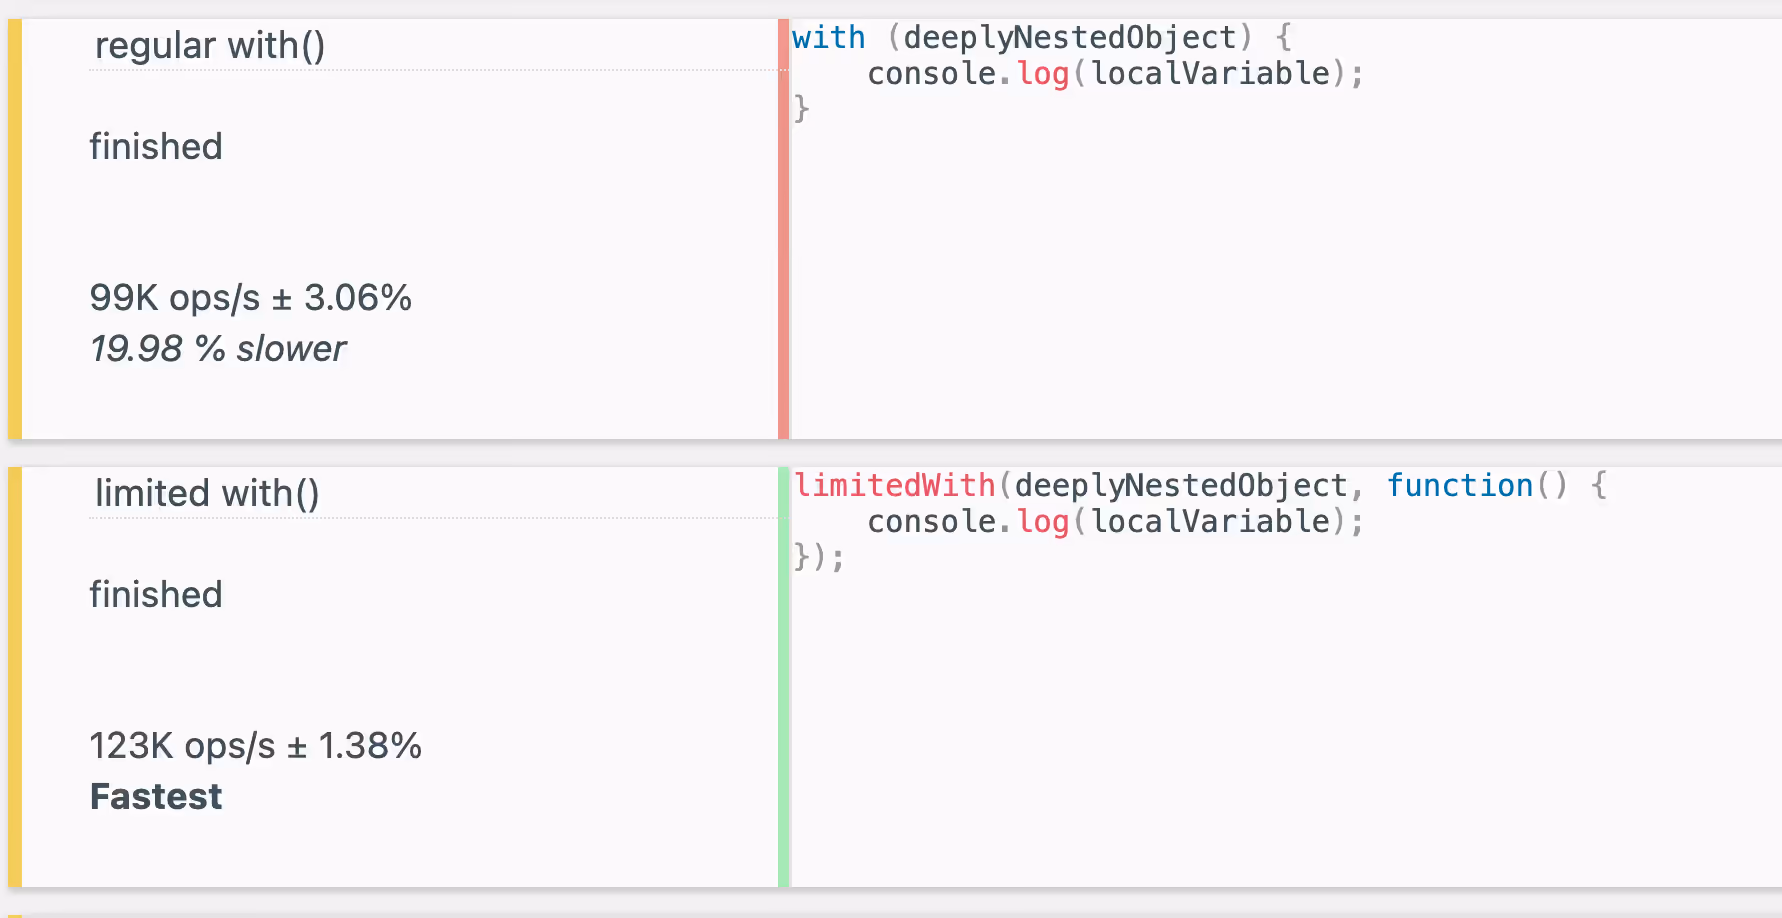Screen dimensions: 1782x918
Task: Click the 'finished' status under regular with()
Action: point(156,147)
